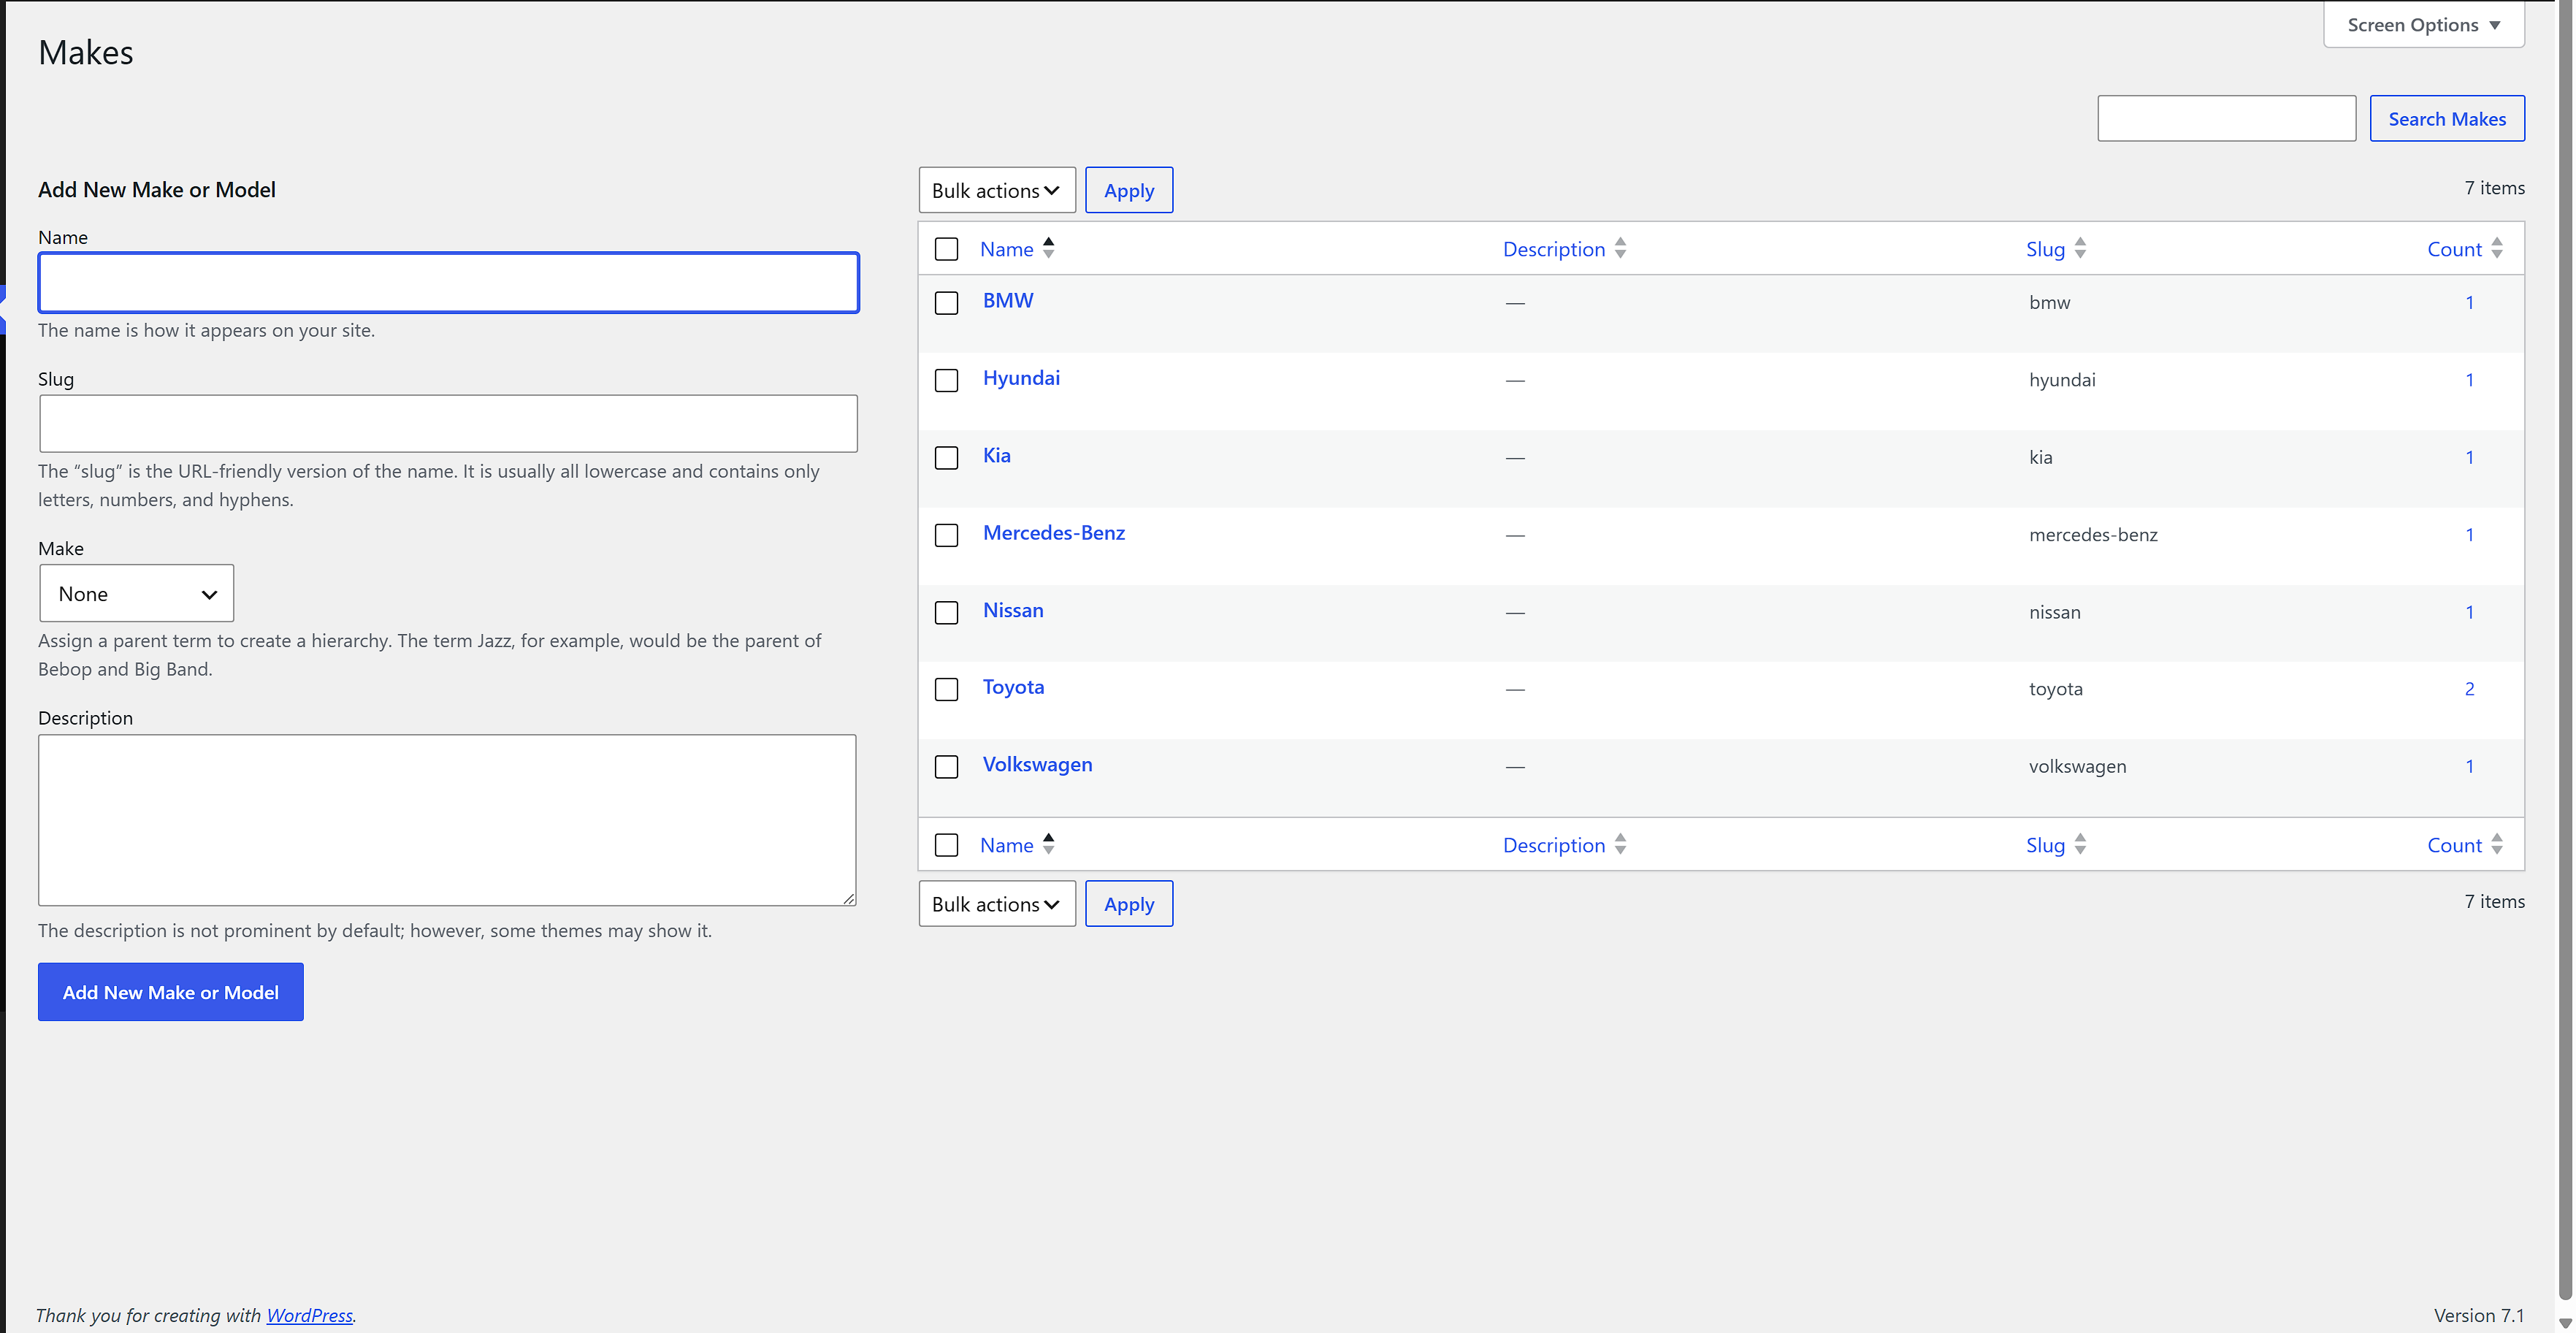The height and width of the screenshot is (1333, 2576).
Task: Open the WordPress link in footer
Action: pos(309,1315)
